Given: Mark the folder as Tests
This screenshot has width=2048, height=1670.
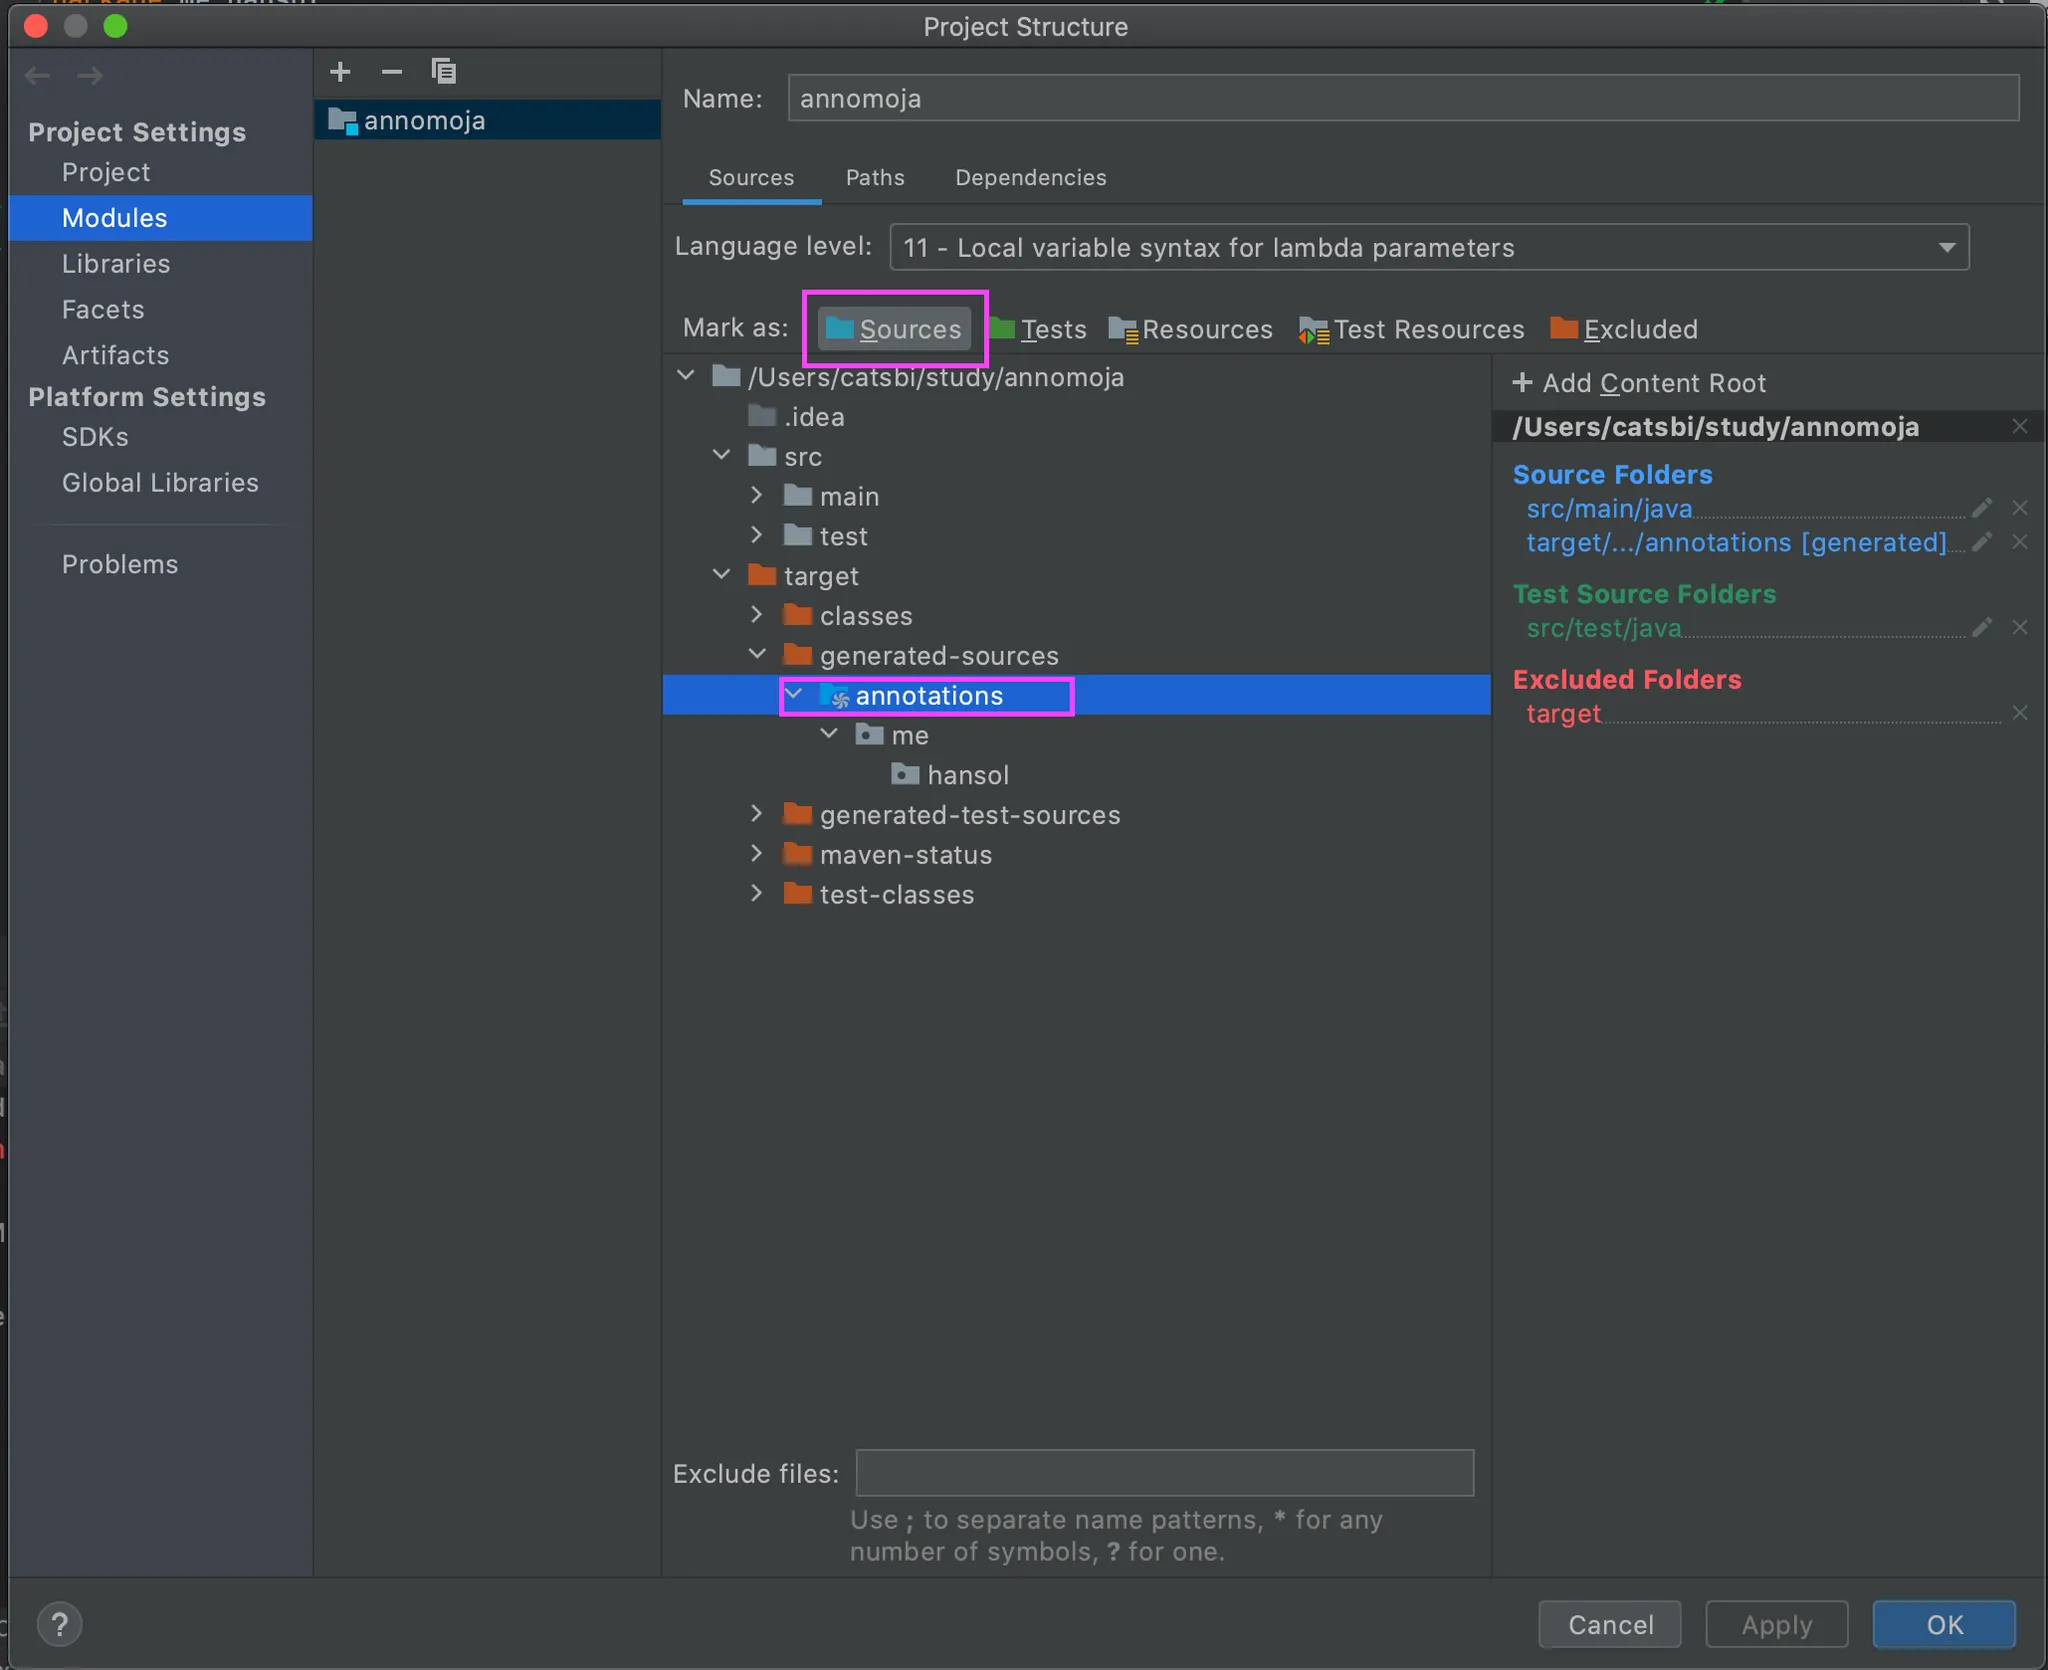Looking at the screenshot, I should [x=1038, y=329].
